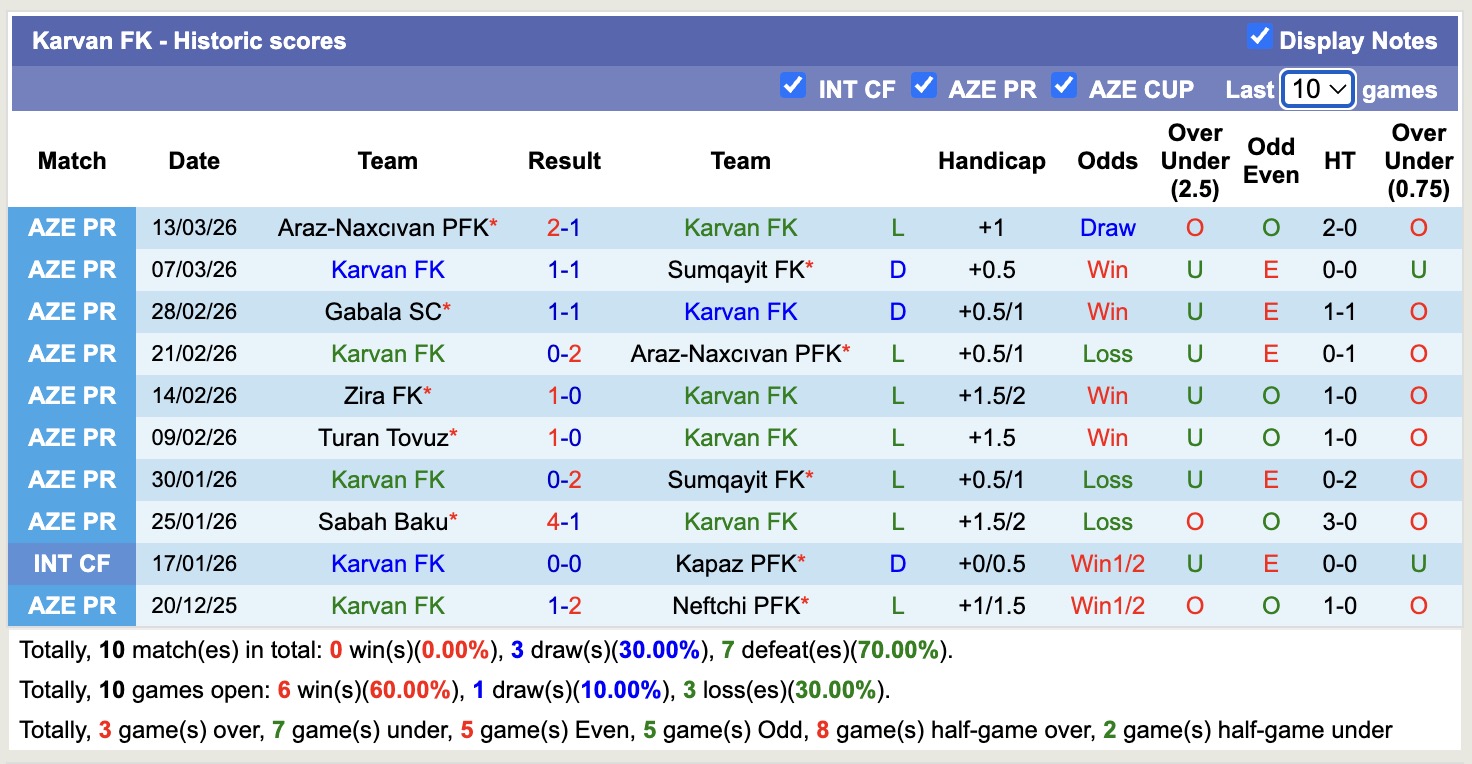This screenshot has width=1472, height=764.
Task: Click the 0-0 result on 17/01/26
Action: pyautogui.click(x=564, y=564)
